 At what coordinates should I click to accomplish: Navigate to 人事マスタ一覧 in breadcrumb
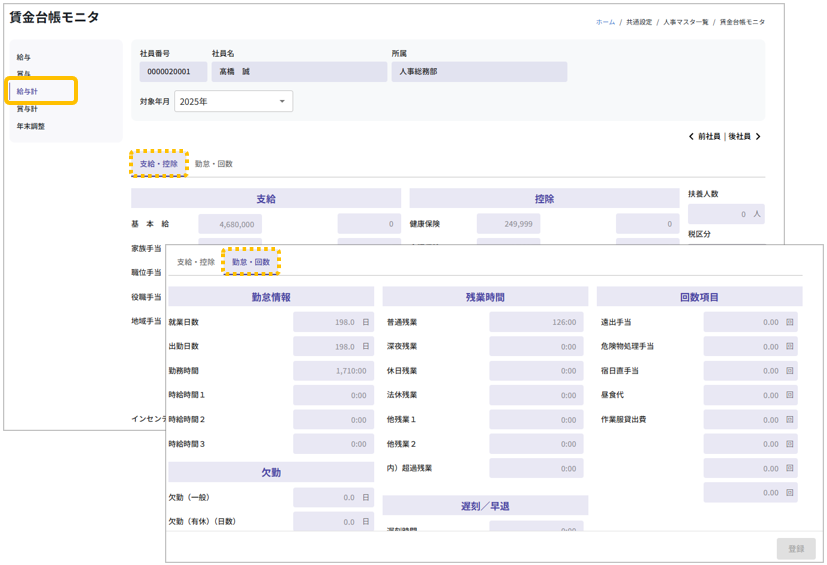685,22
